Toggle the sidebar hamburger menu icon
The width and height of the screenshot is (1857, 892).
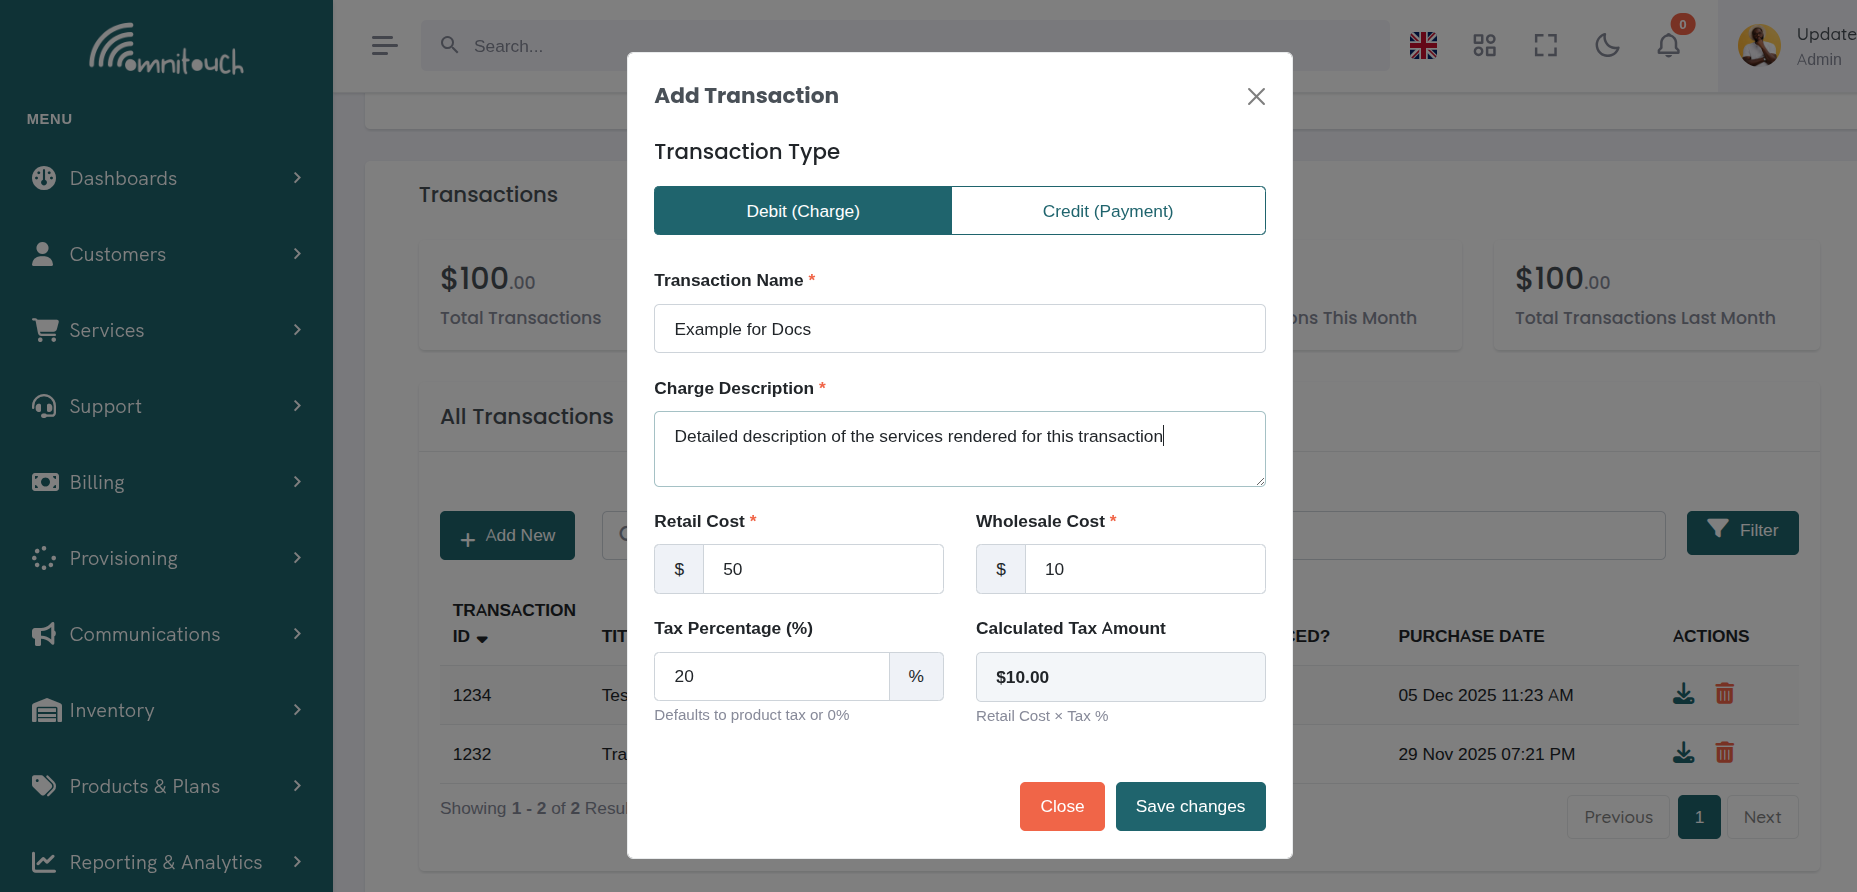tap(384, 45)
